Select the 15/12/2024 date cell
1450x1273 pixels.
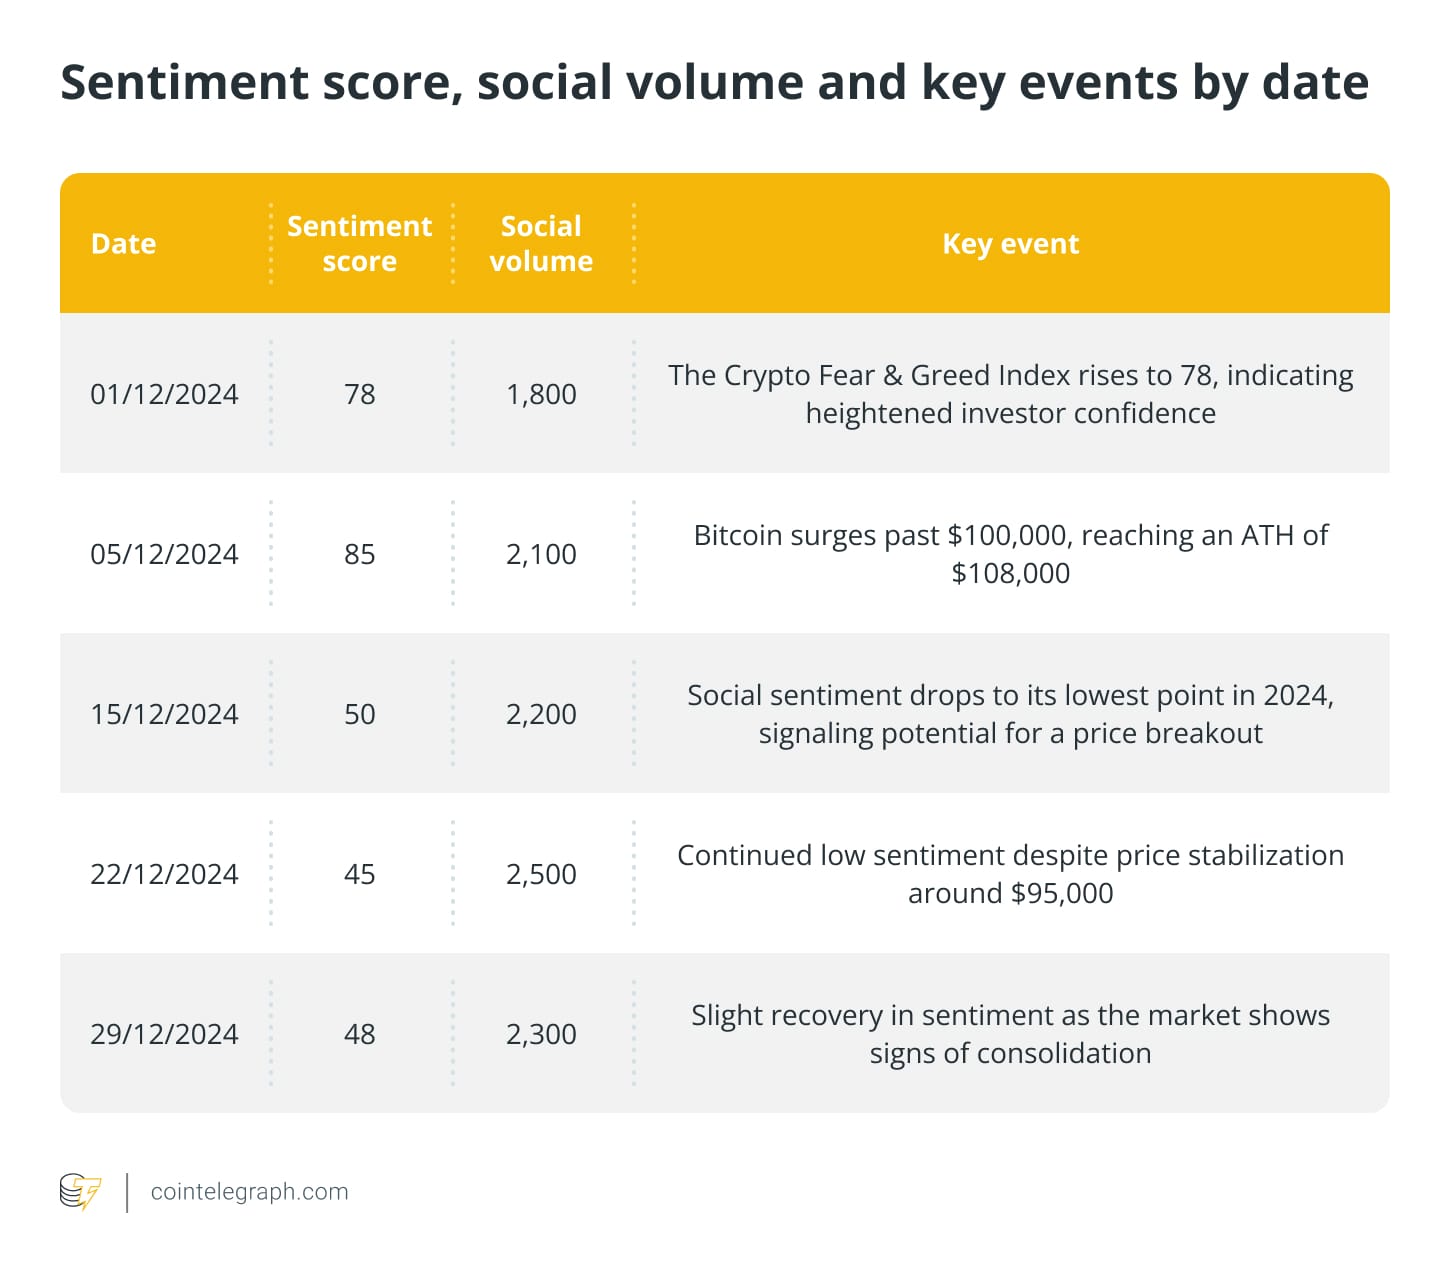[x=164, y=714]
